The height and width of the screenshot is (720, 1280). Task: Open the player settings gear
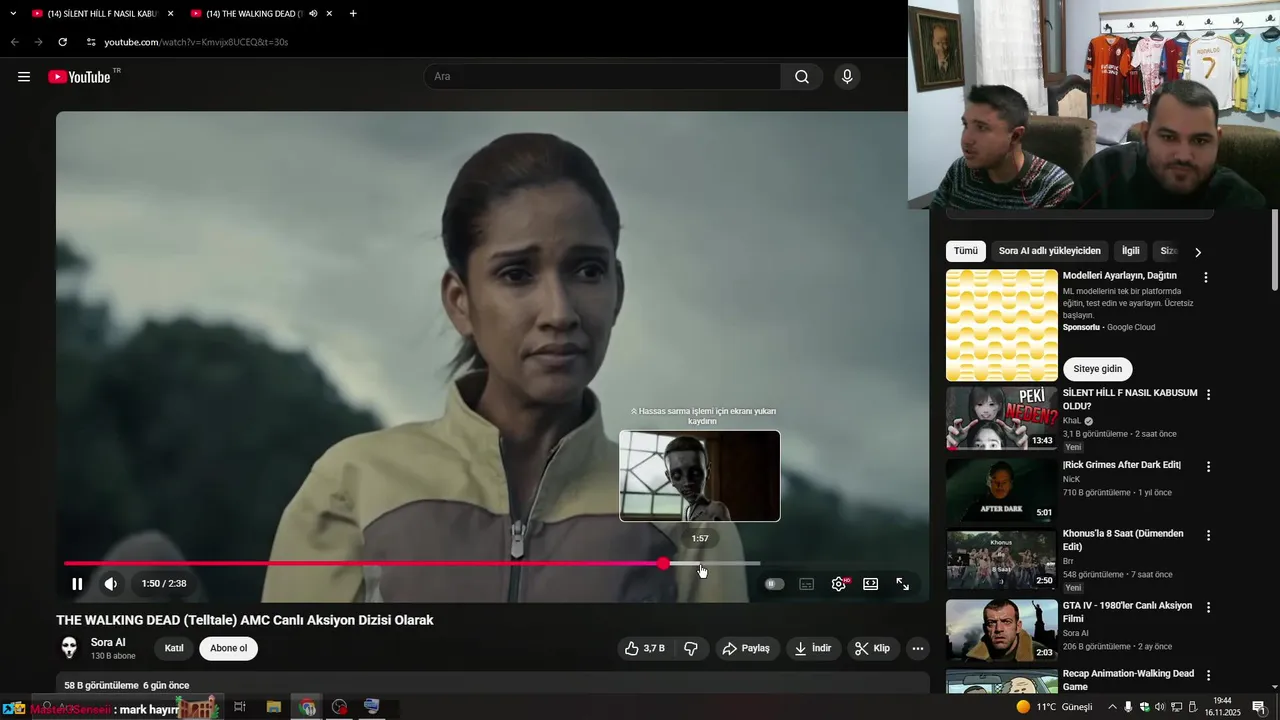pos(839,584)
